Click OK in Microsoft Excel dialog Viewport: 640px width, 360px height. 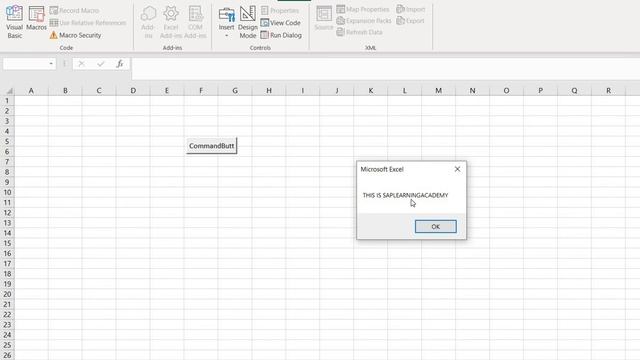point(436,227)
